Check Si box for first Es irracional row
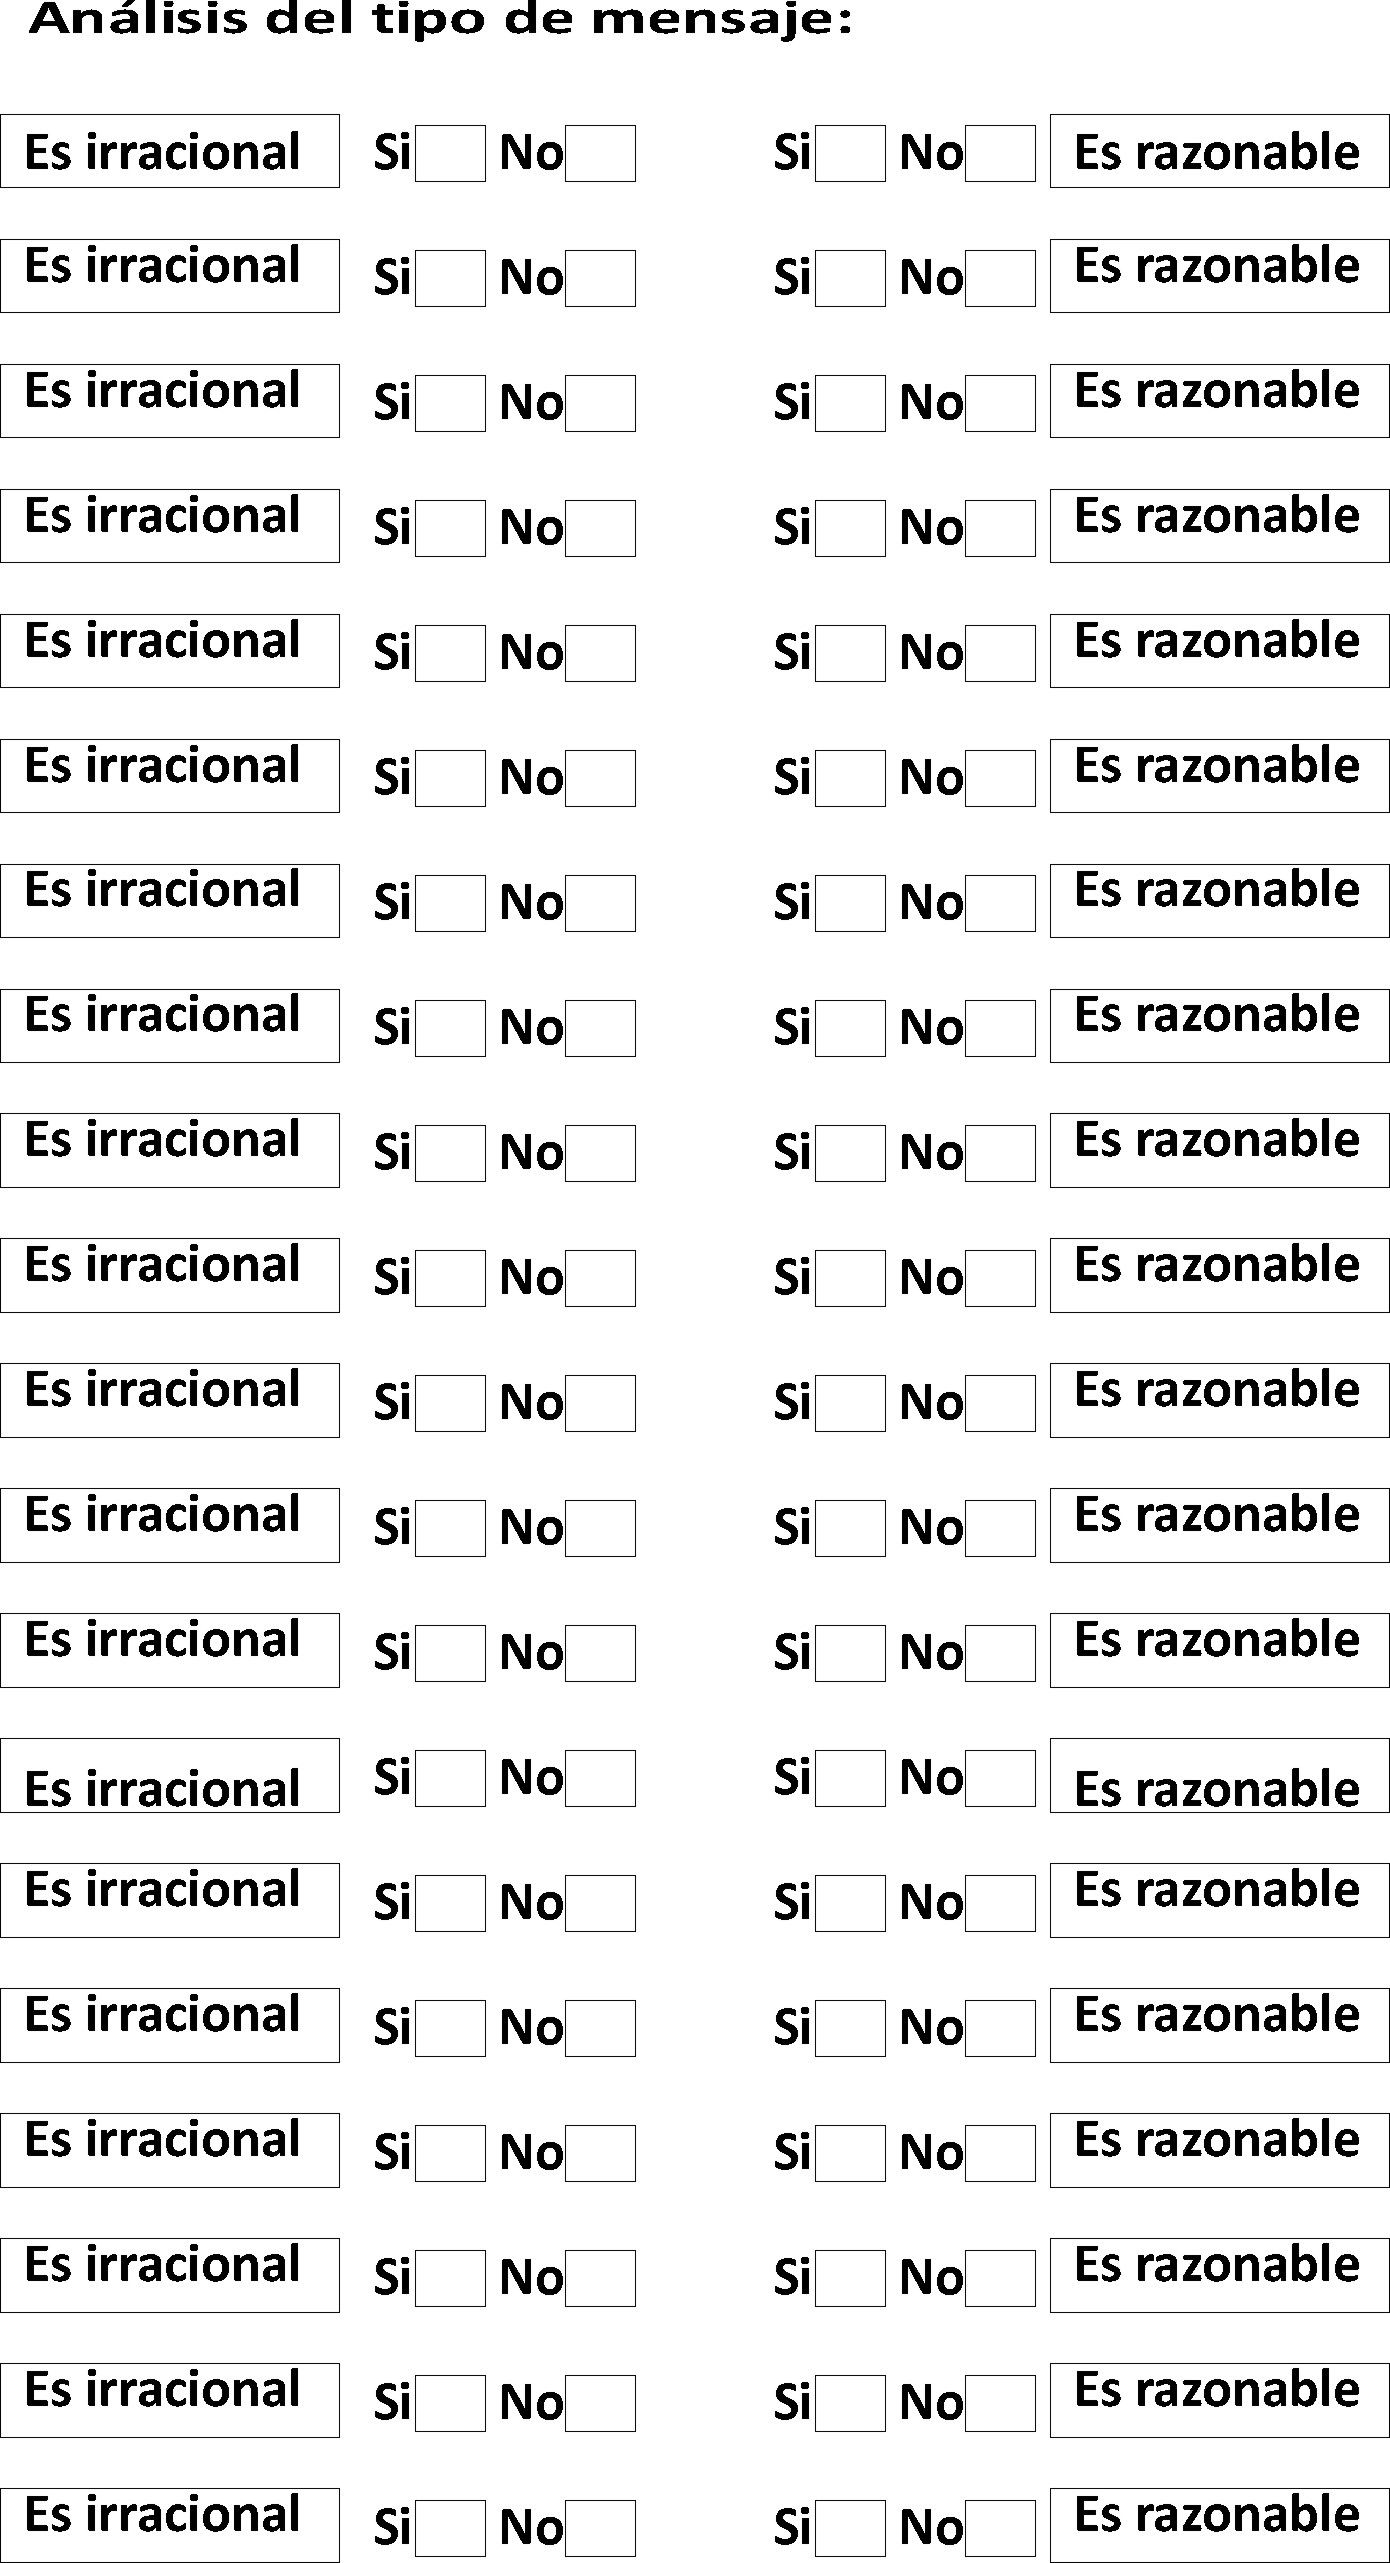The width and height of the screenshot is (1390, 2563). (x=450, y=153)
